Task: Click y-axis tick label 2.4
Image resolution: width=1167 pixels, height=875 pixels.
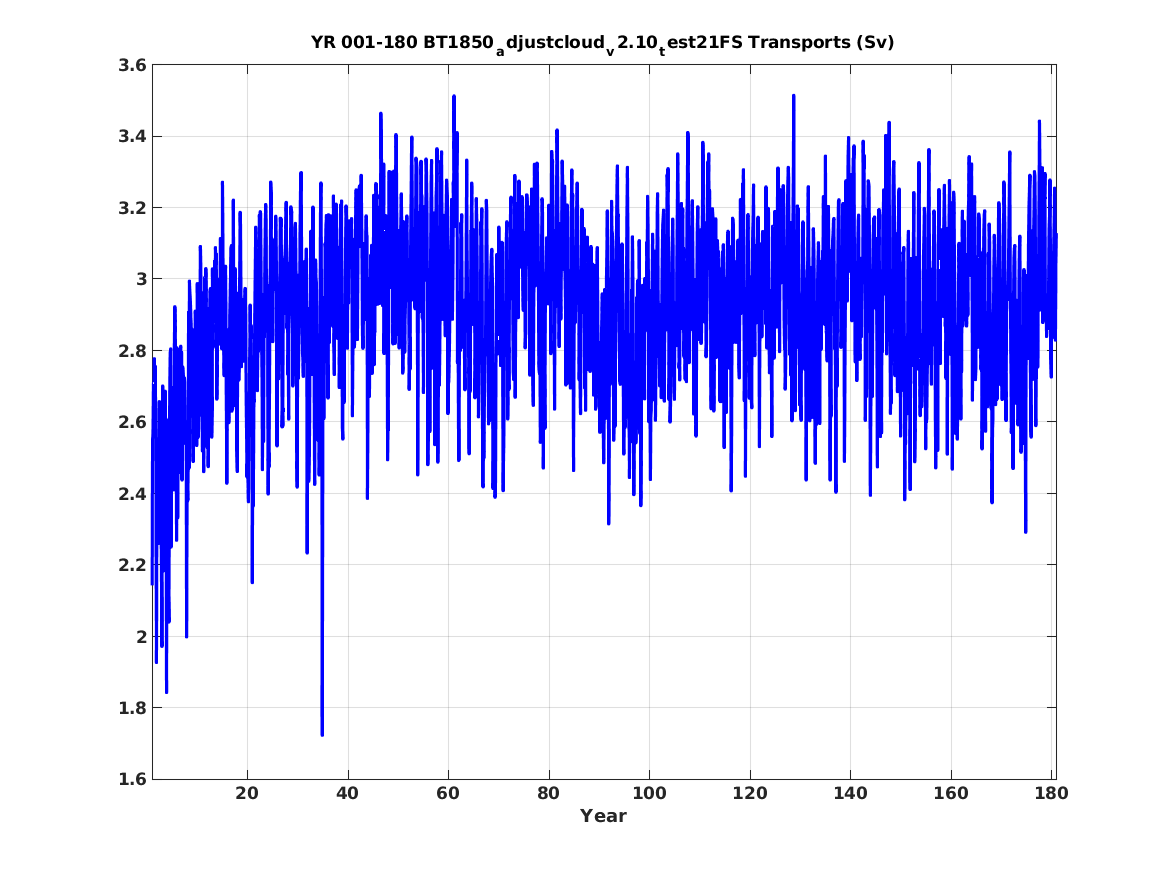Action: click(132, 494)
